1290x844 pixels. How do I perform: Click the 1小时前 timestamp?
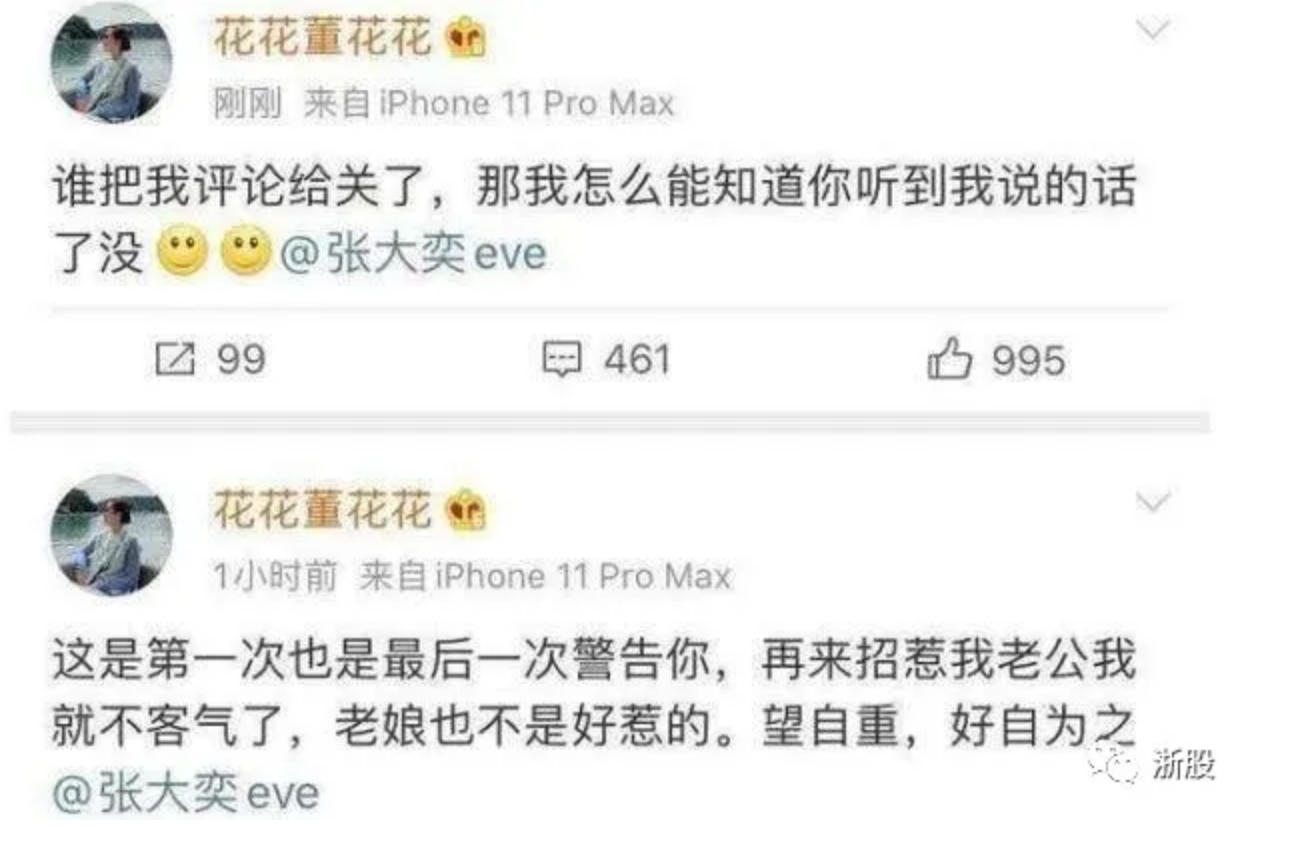tap(276, 576)
